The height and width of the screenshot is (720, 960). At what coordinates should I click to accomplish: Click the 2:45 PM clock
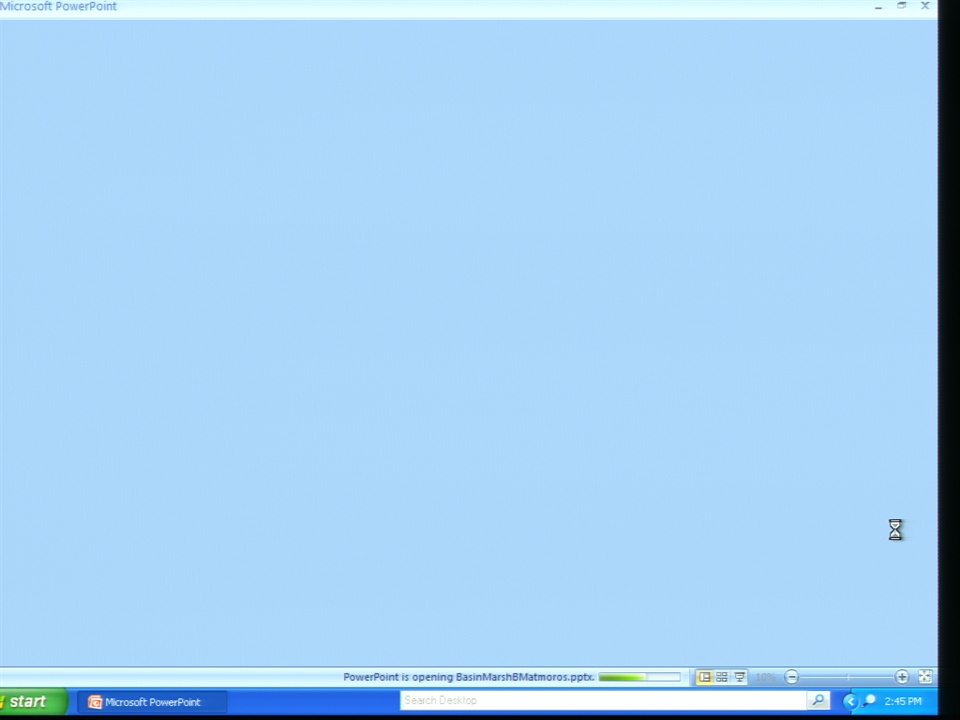click(x=902, y=702)
